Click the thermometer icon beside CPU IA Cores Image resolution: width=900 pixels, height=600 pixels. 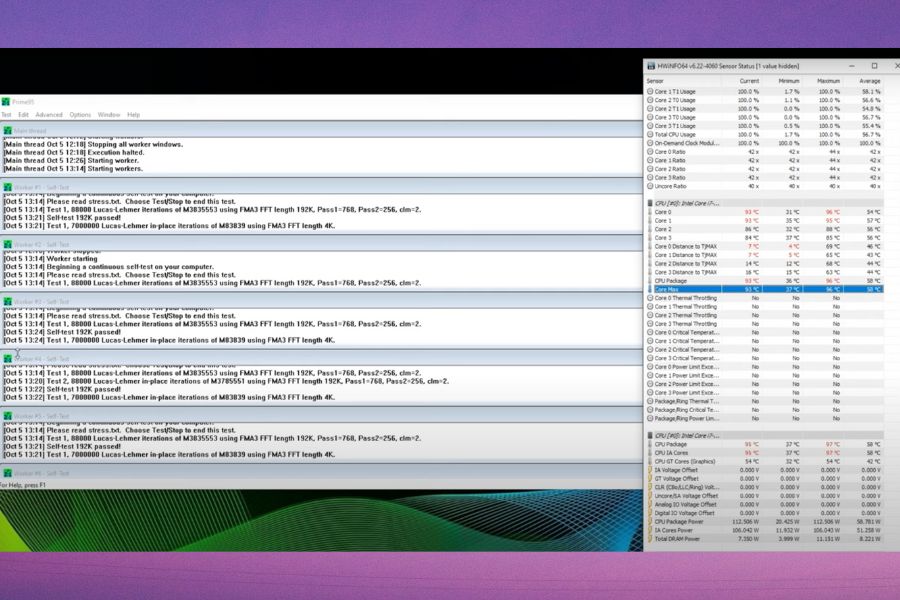[650, 453]
